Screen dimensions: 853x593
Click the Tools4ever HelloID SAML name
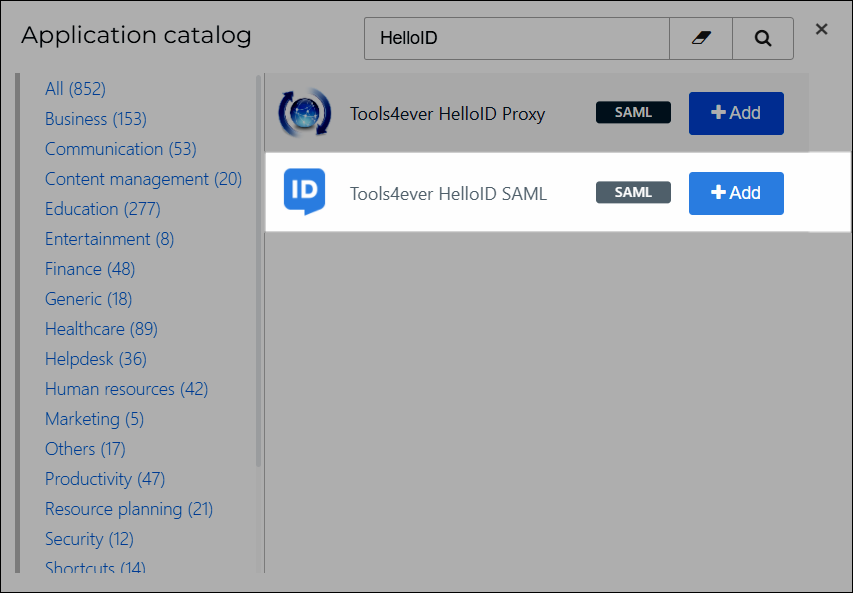tap(448, 194)
